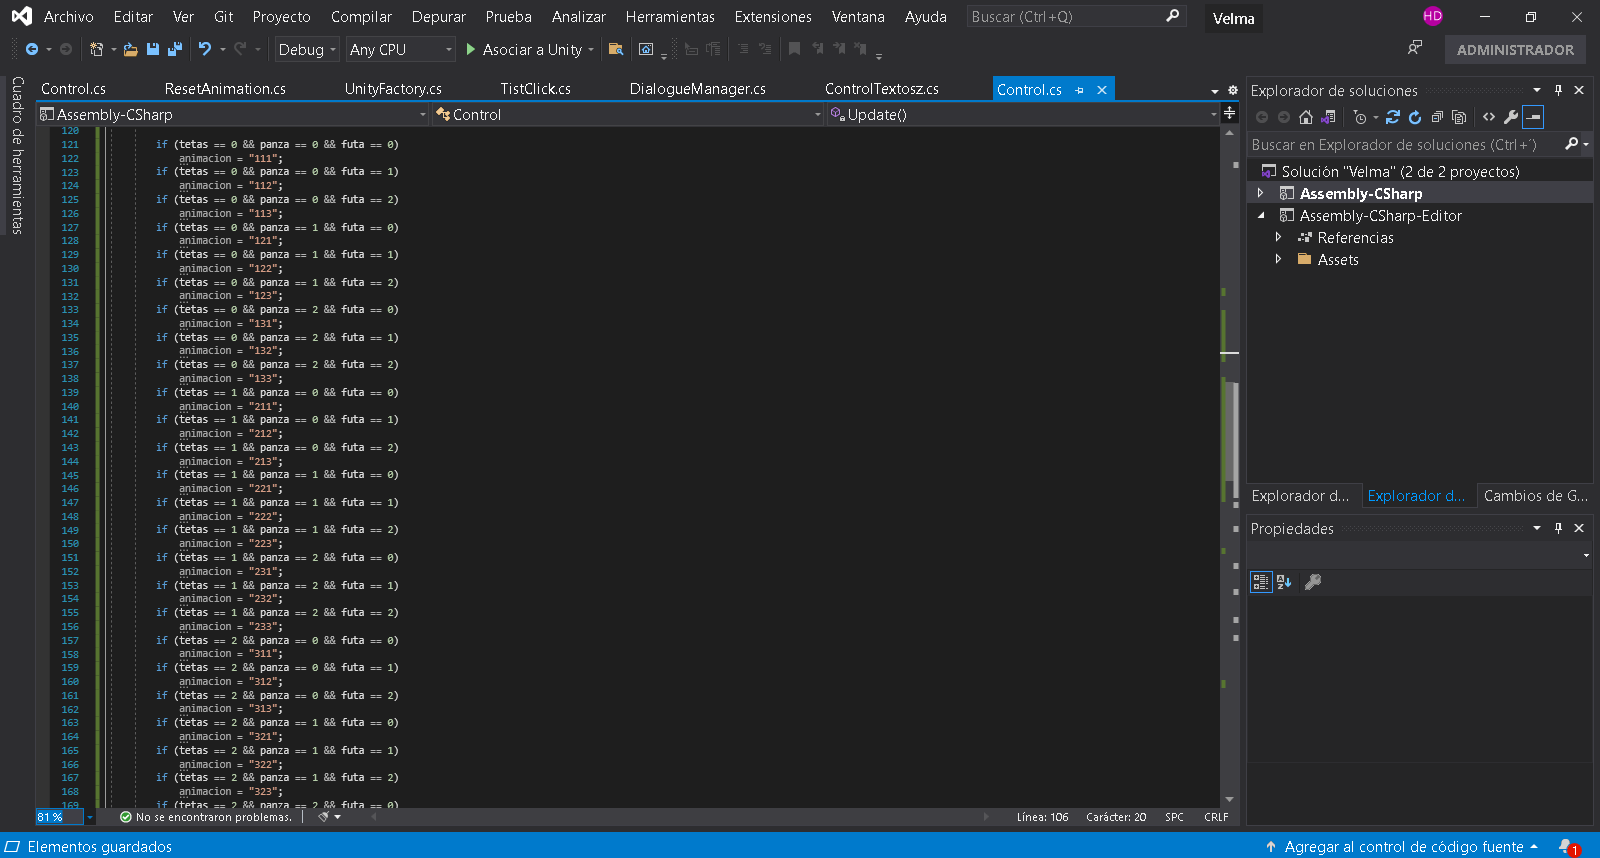Open the Extensiones menu
This screenshot has width=1600, height=858.
[x=773, y=16]
